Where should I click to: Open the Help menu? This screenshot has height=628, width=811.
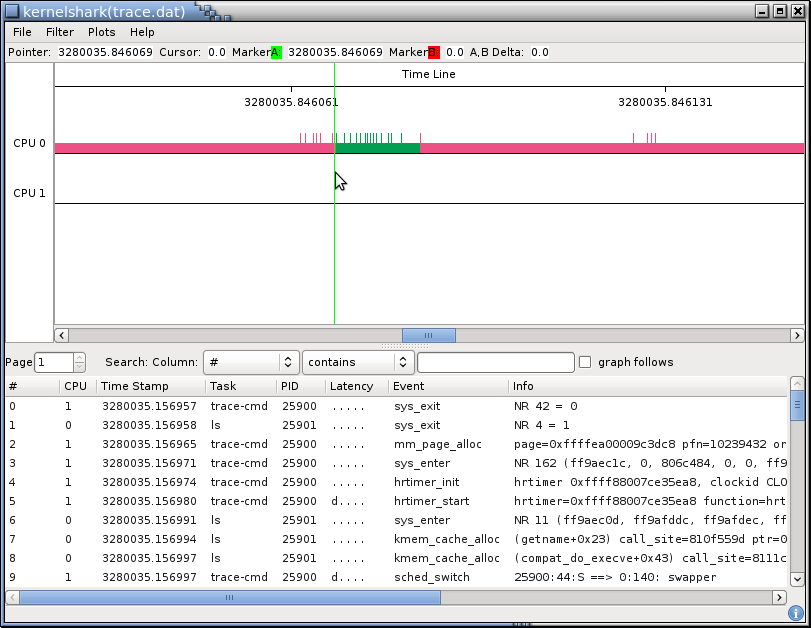point(142,32)
